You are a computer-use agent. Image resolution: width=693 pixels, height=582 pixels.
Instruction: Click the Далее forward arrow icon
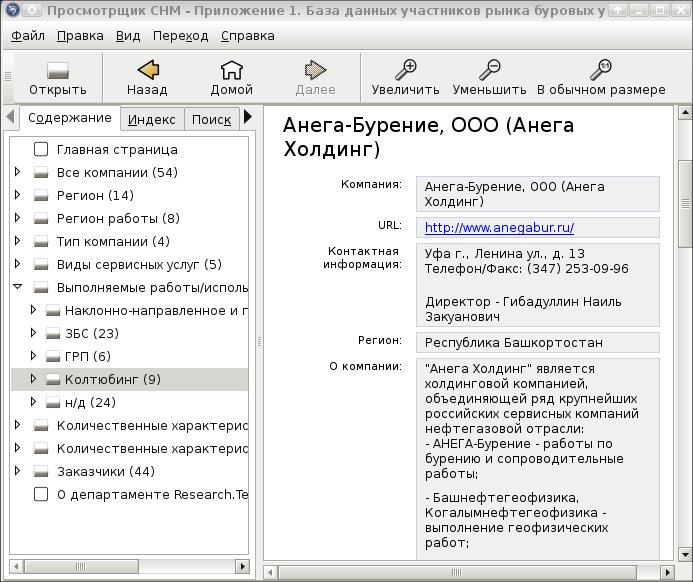[315, 70]
